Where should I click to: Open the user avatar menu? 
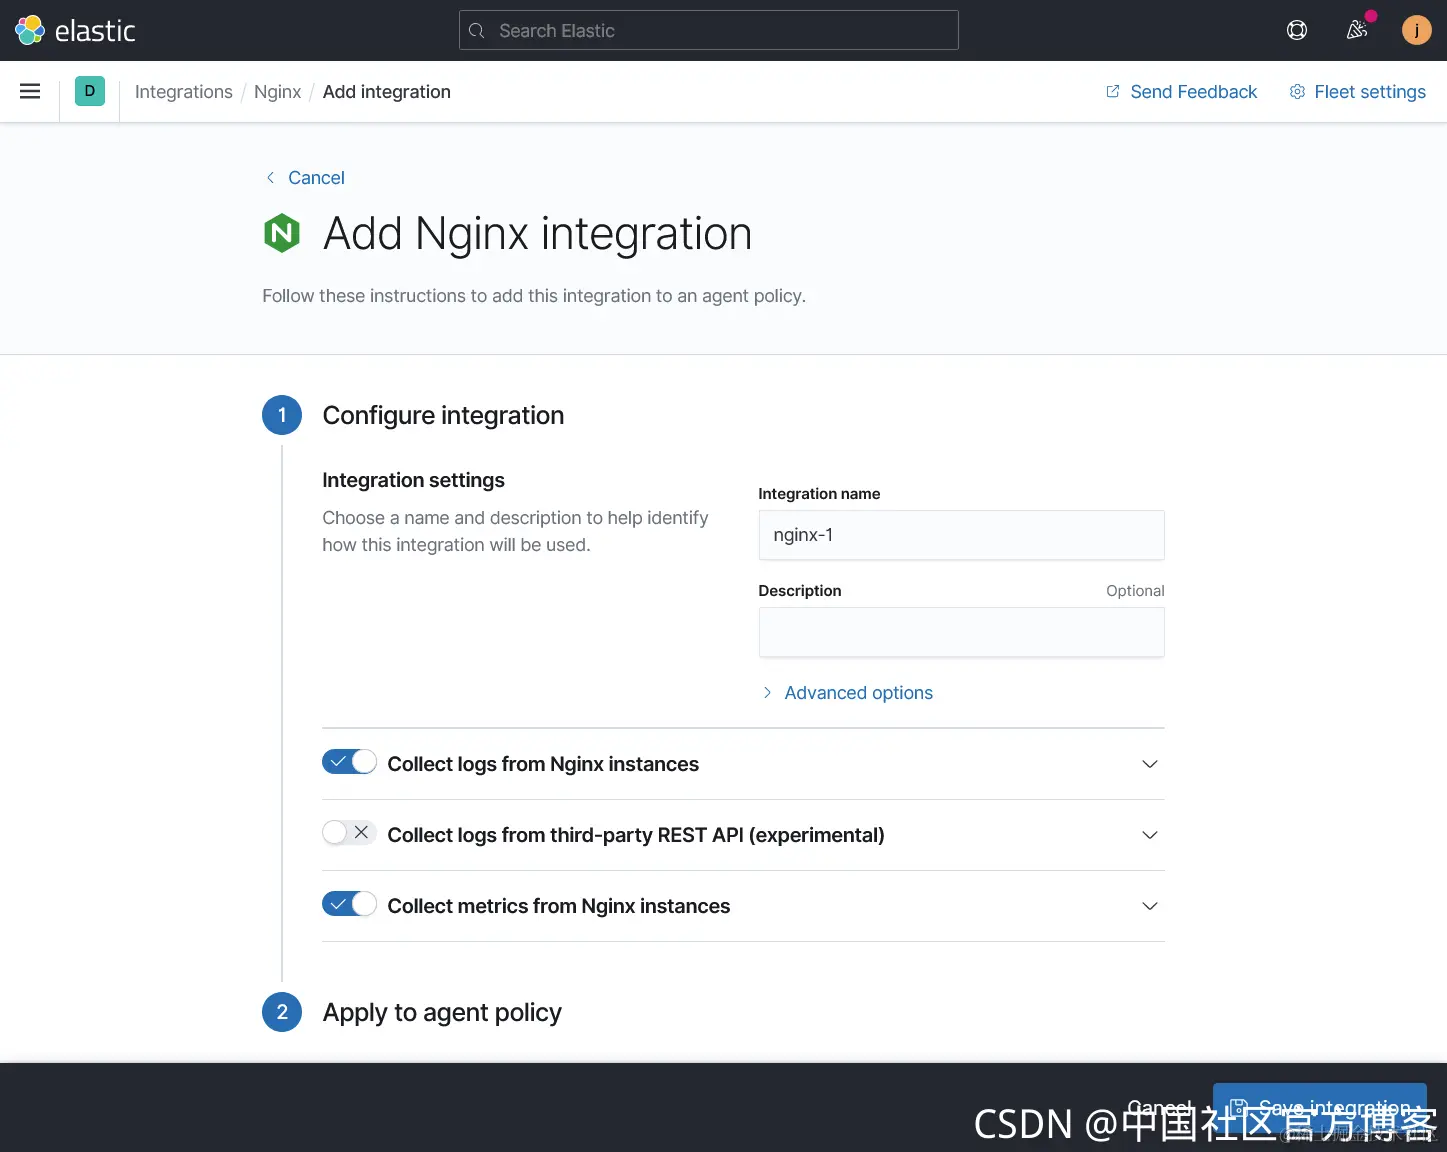pos(1417,30)
